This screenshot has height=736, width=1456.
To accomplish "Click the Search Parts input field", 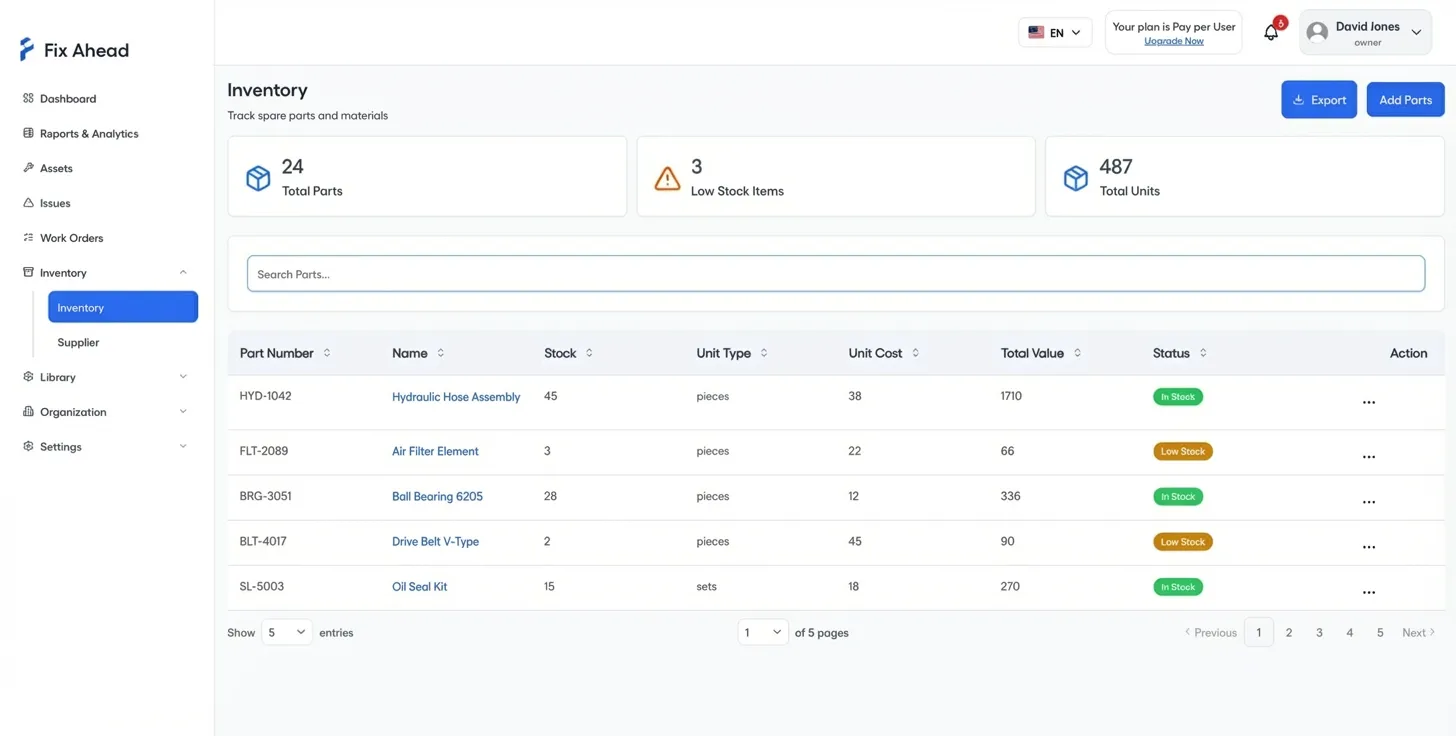I will (x=835, y=274).
